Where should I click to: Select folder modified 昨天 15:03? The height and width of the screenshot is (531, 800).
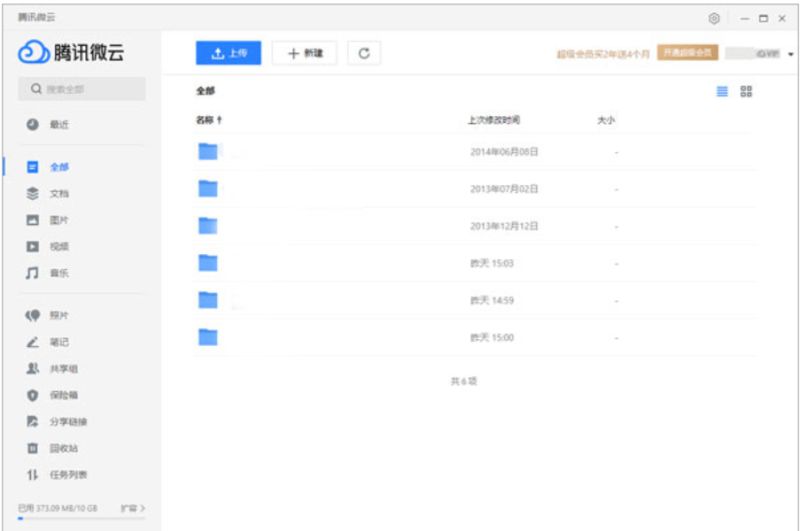[x=474, y=263]
